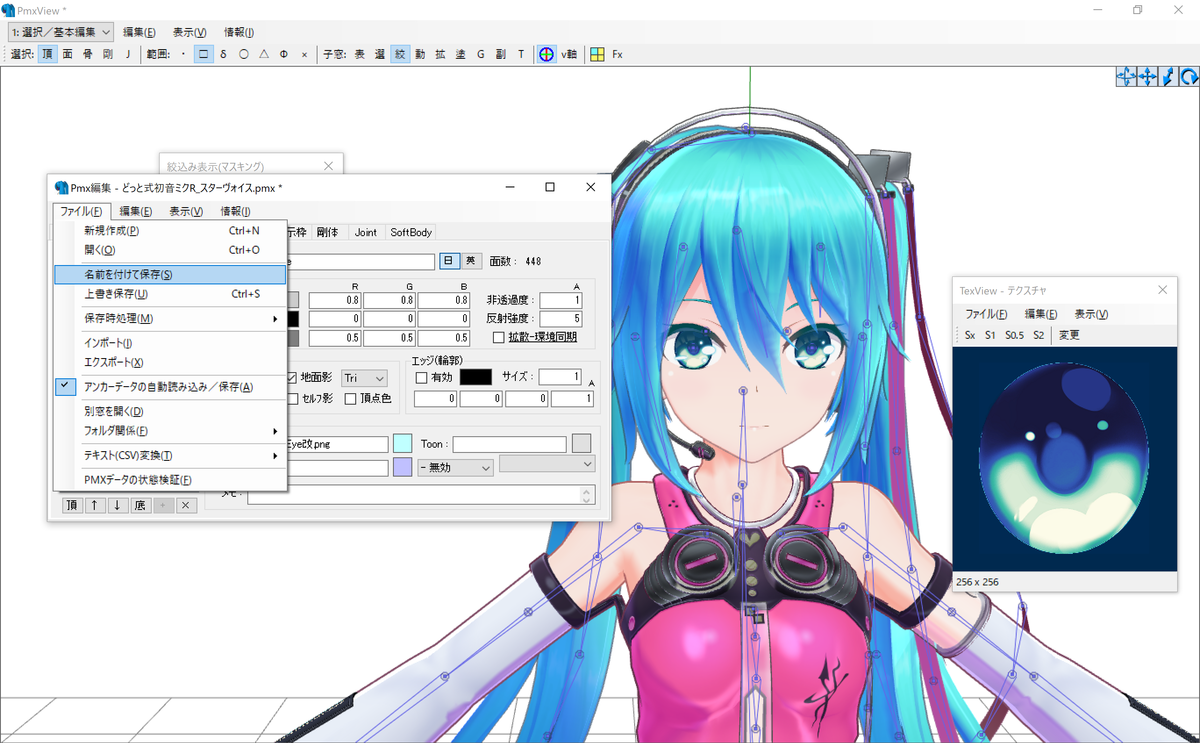Select rigid body (剛) selection mode
The height and width of the screenshot is (743, 1200).
pos(108,54)
